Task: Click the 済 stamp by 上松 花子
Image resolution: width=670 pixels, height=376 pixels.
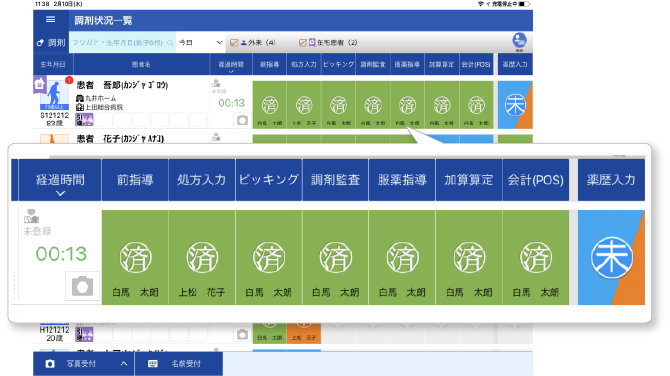Action: click(x=202, y=258)
